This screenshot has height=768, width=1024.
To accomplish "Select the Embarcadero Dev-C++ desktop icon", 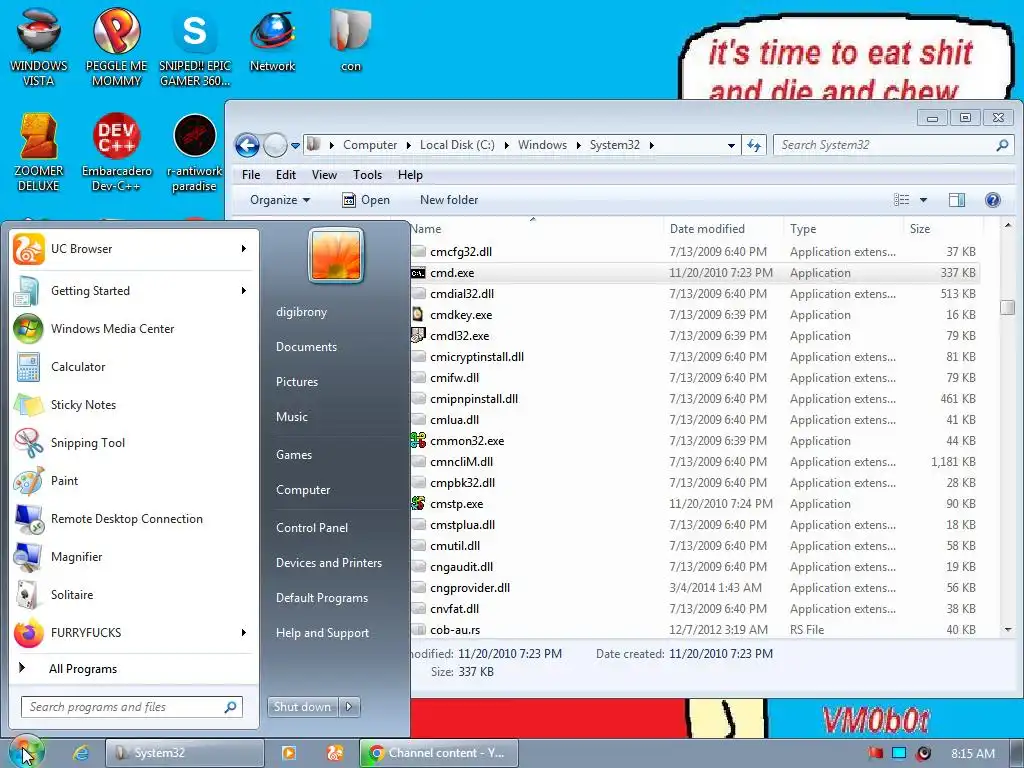I will click(116, 153).
